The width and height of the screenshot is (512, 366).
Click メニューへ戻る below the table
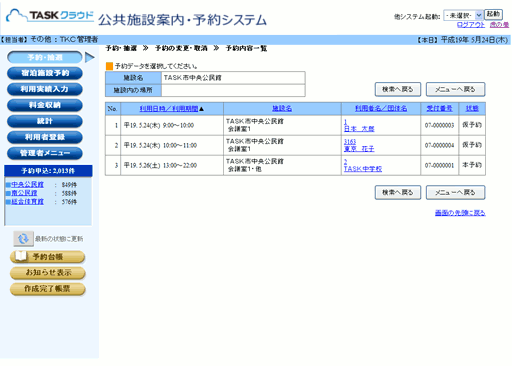point(455,192)
